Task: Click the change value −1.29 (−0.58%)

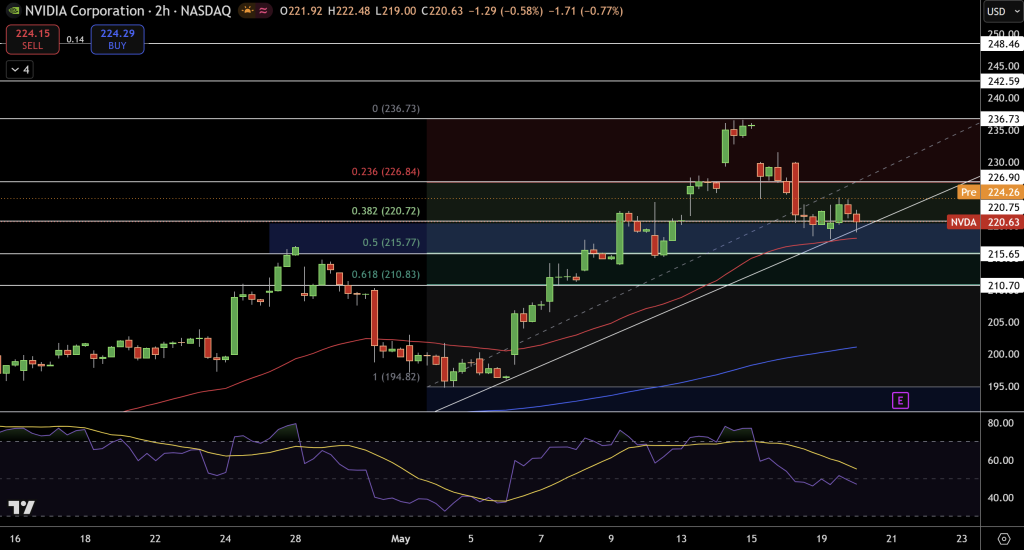Action: pyautogui.click(x=505, y=11)
